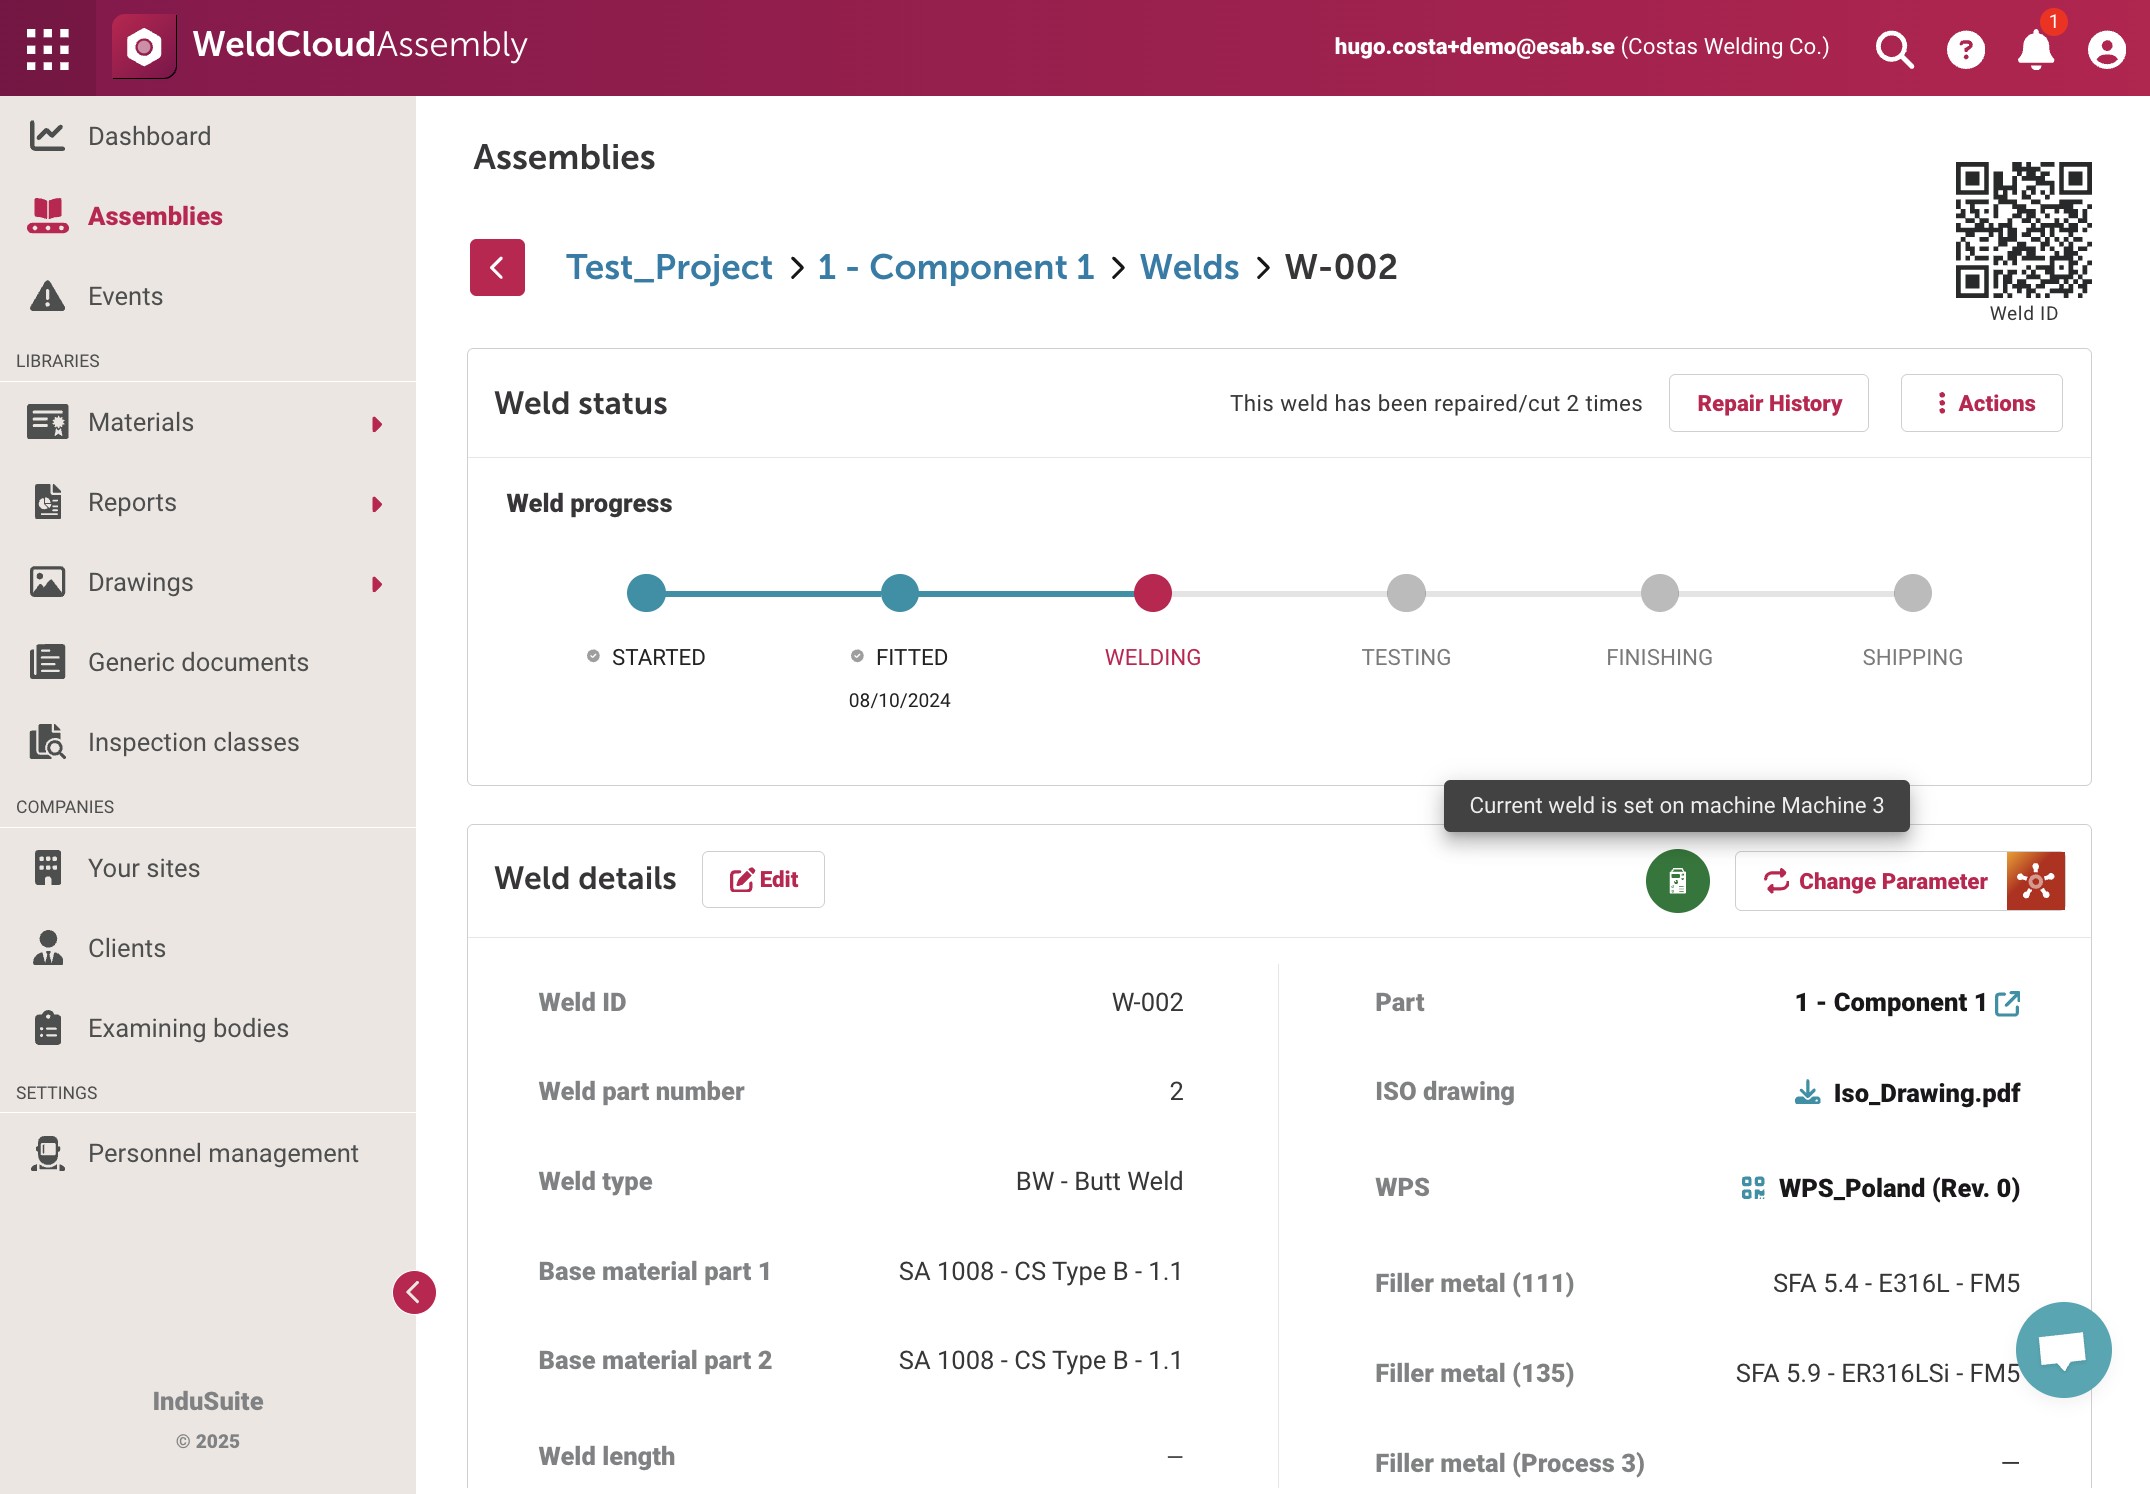The height and width of the screenshot is (1494, 2150).
Task: Click the download icon for ISO drawing
Action: point(1807,1092)
